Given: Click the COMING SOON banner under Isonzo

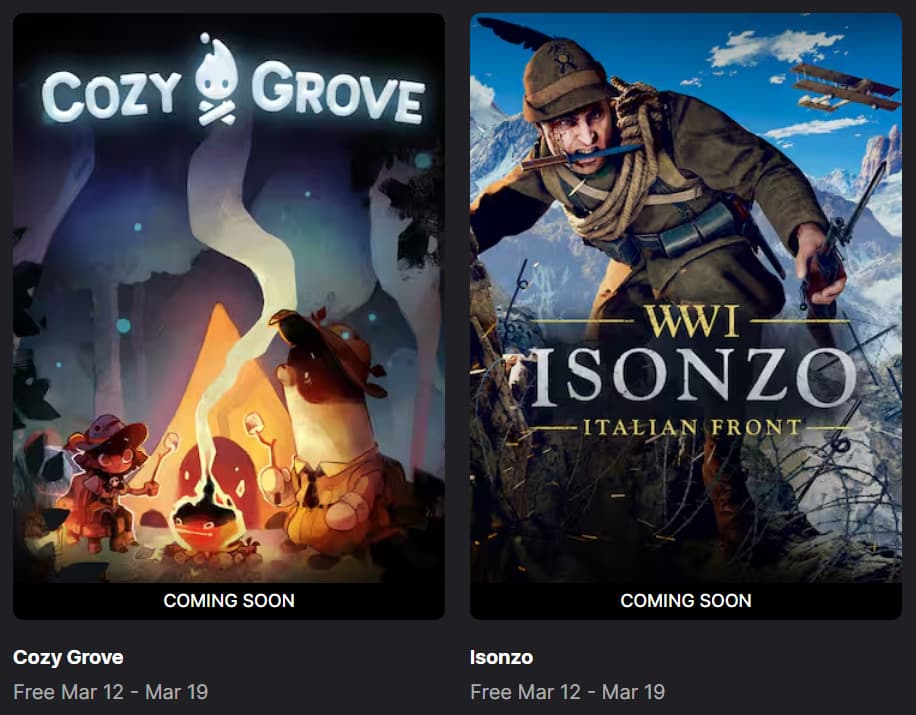Looking at the screenshot, I should (686, 601).
